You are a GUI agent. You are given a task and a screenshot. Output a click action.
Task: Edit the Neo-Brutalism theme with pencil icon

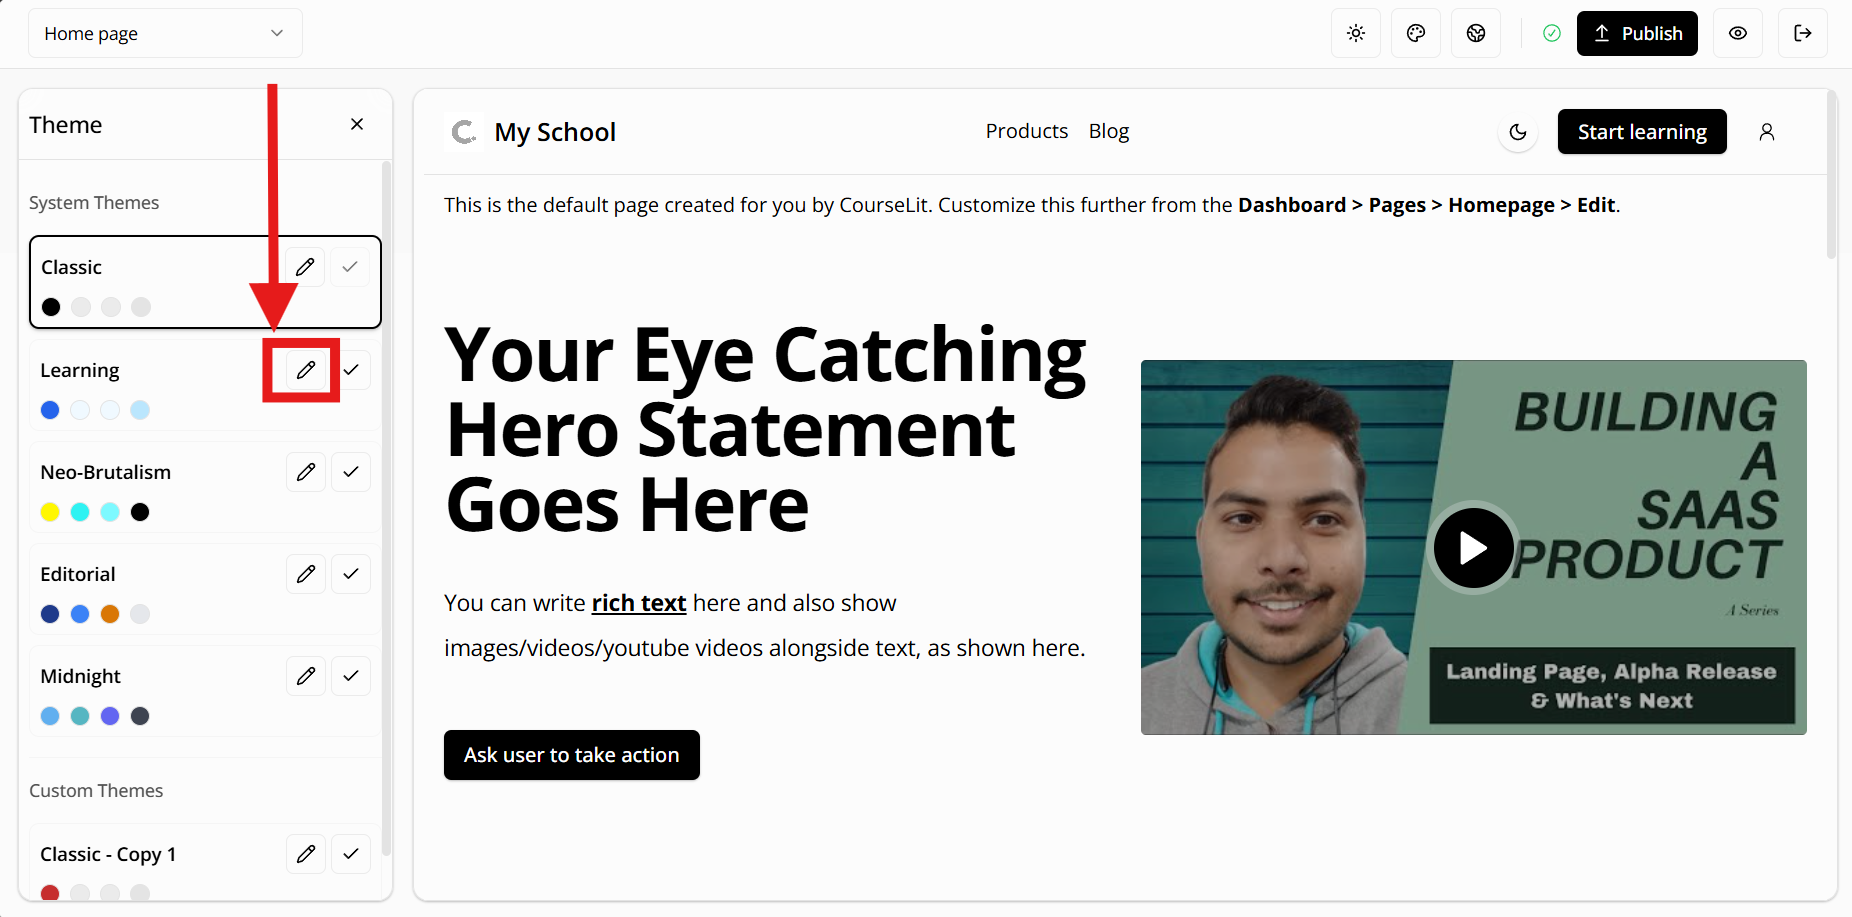pos(306,472)
